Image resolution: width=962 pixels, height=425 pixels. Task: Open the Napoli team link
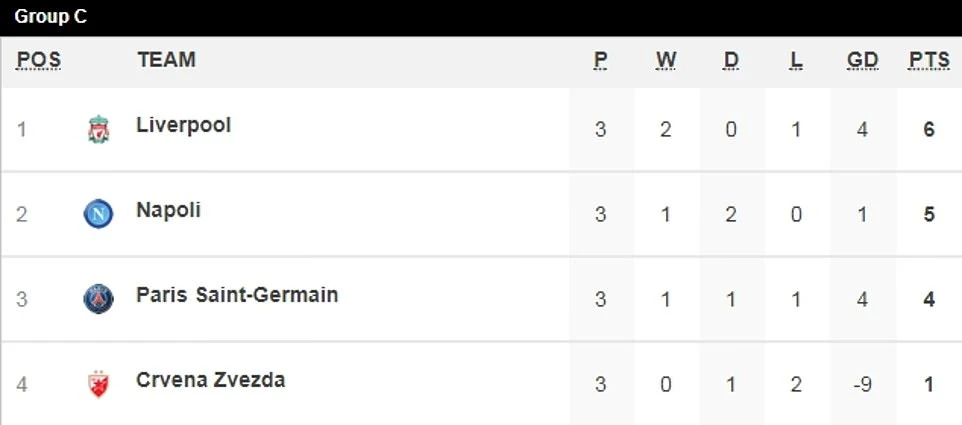click(x=169, y=210)
